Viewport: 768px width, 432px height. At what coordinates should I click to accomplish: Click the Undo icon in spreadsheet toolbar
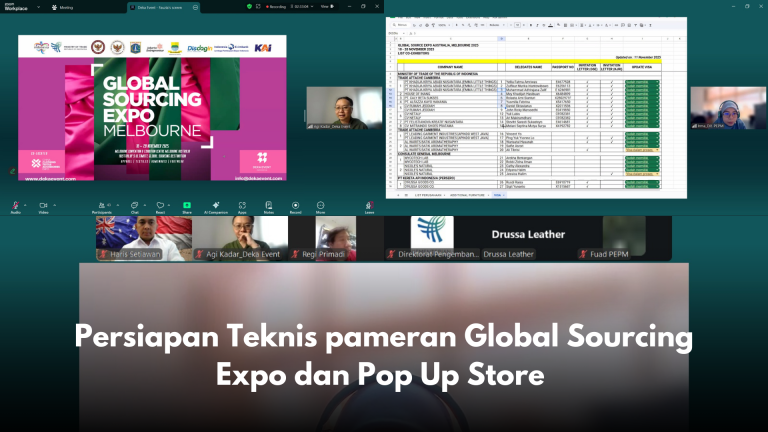pos(414,25)
